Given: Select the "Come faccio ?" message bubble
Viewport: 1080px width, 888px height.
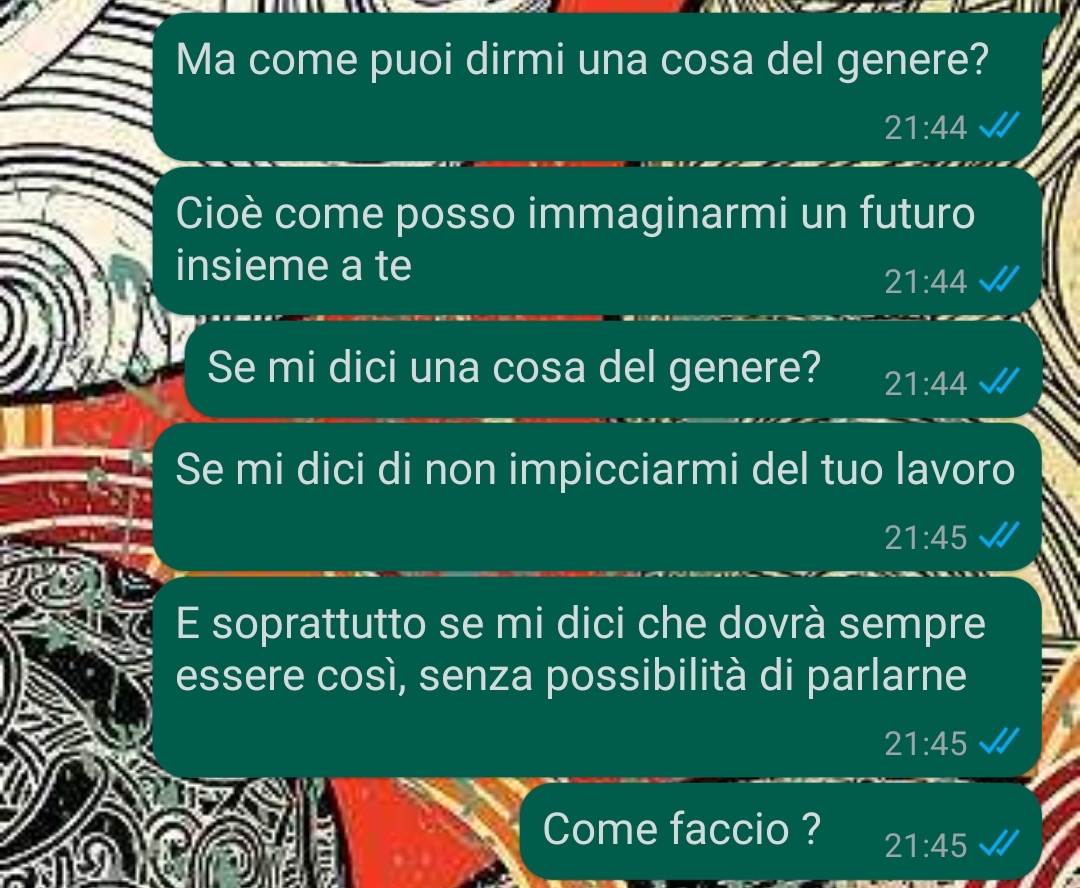Looking at the screenshot, I should point(780,831).
